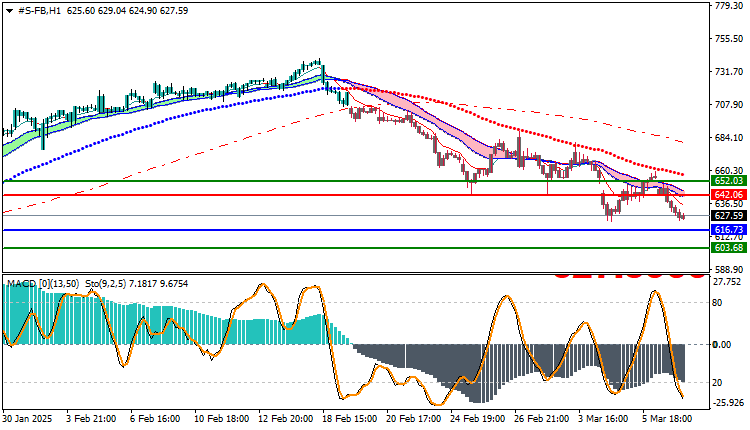Select the 27.752 indicator scale value

[x=728, y=282]
